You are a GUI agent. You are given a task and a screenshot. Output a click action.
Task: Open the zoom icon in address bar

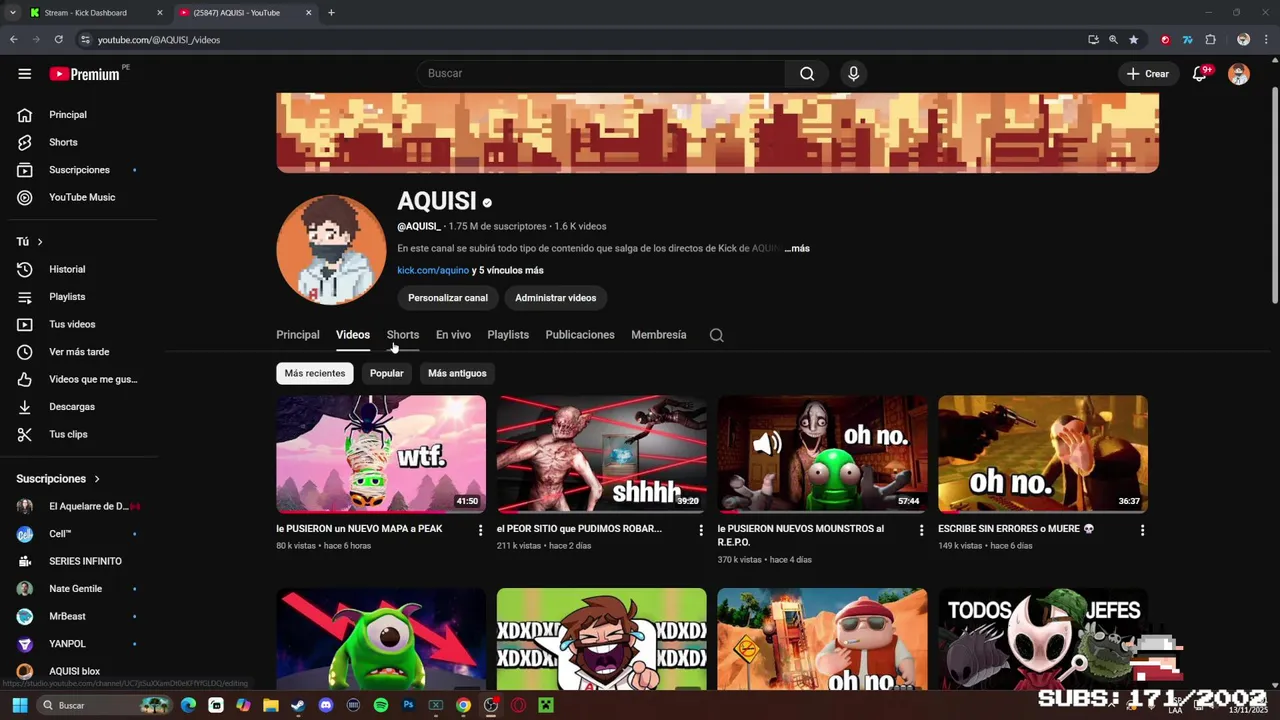coord(1113,40)
